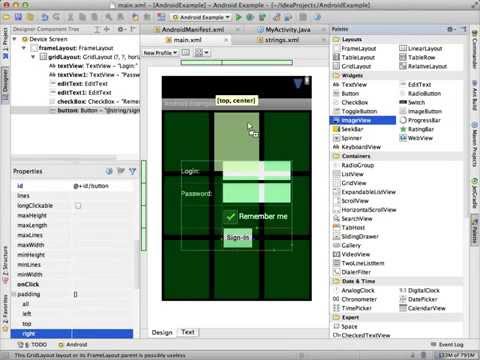
Task: Click the Find magnifier toolbar icon
Action: (x=108, y=17)
